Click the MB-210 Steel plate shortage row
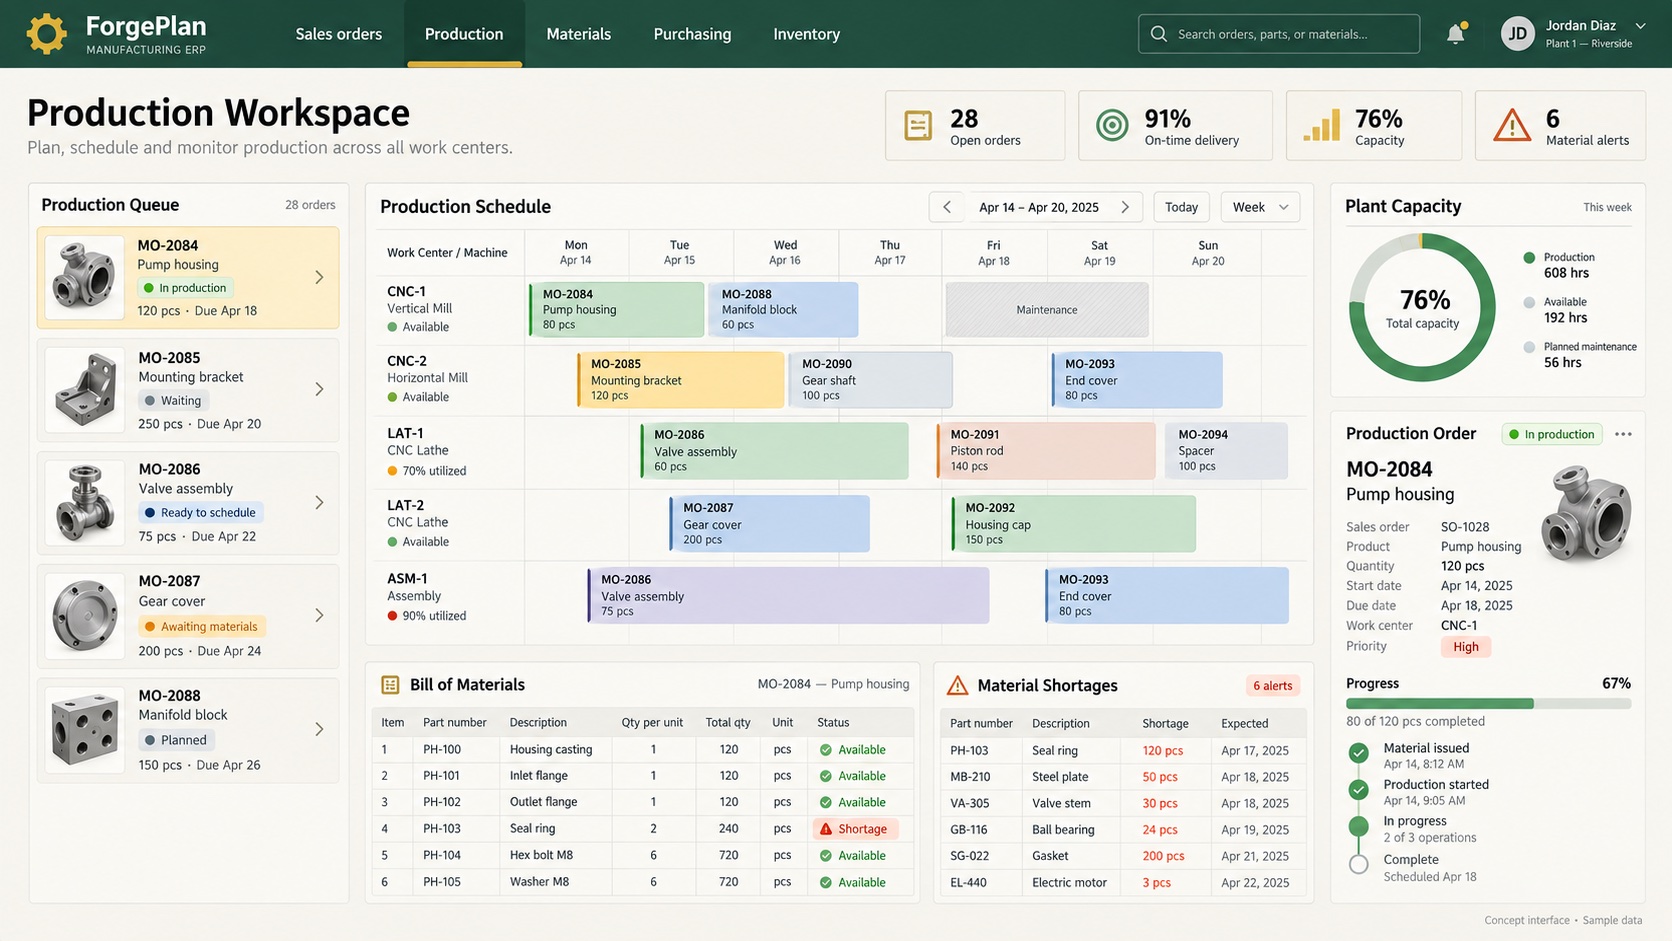This screenshot has height=941, width=1672. click(x=1123, y=777)
